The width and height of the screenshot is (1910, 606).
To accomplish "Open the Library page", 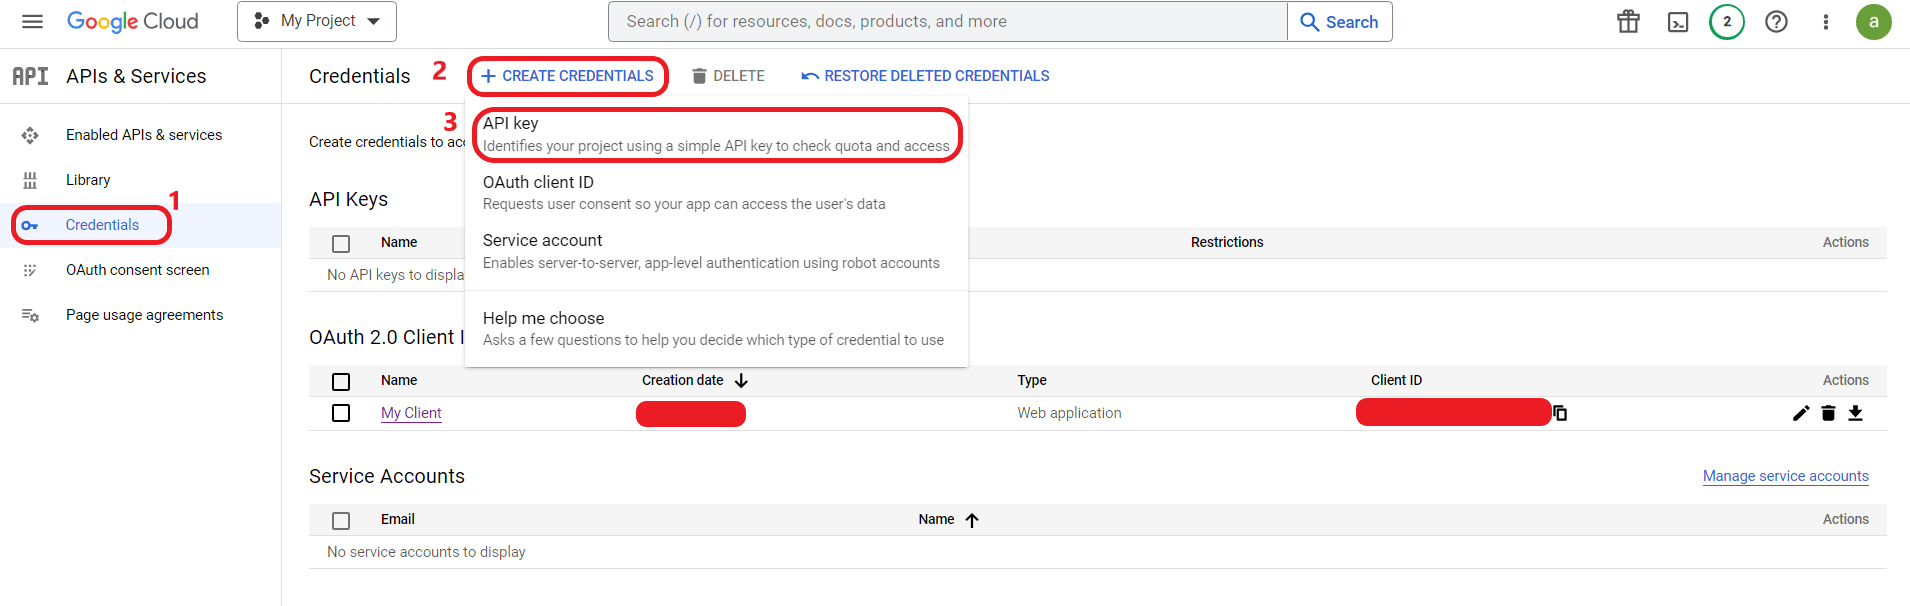I will point(88,180).
